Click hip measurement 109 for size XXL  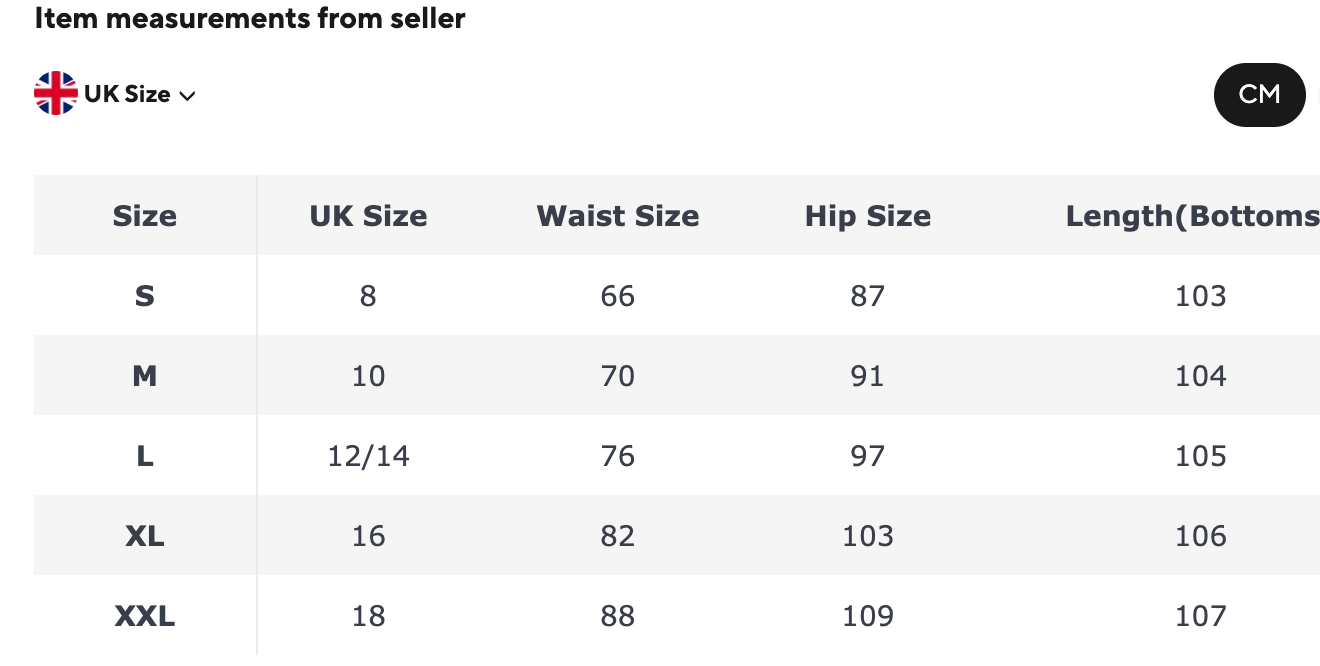[868, 615]
